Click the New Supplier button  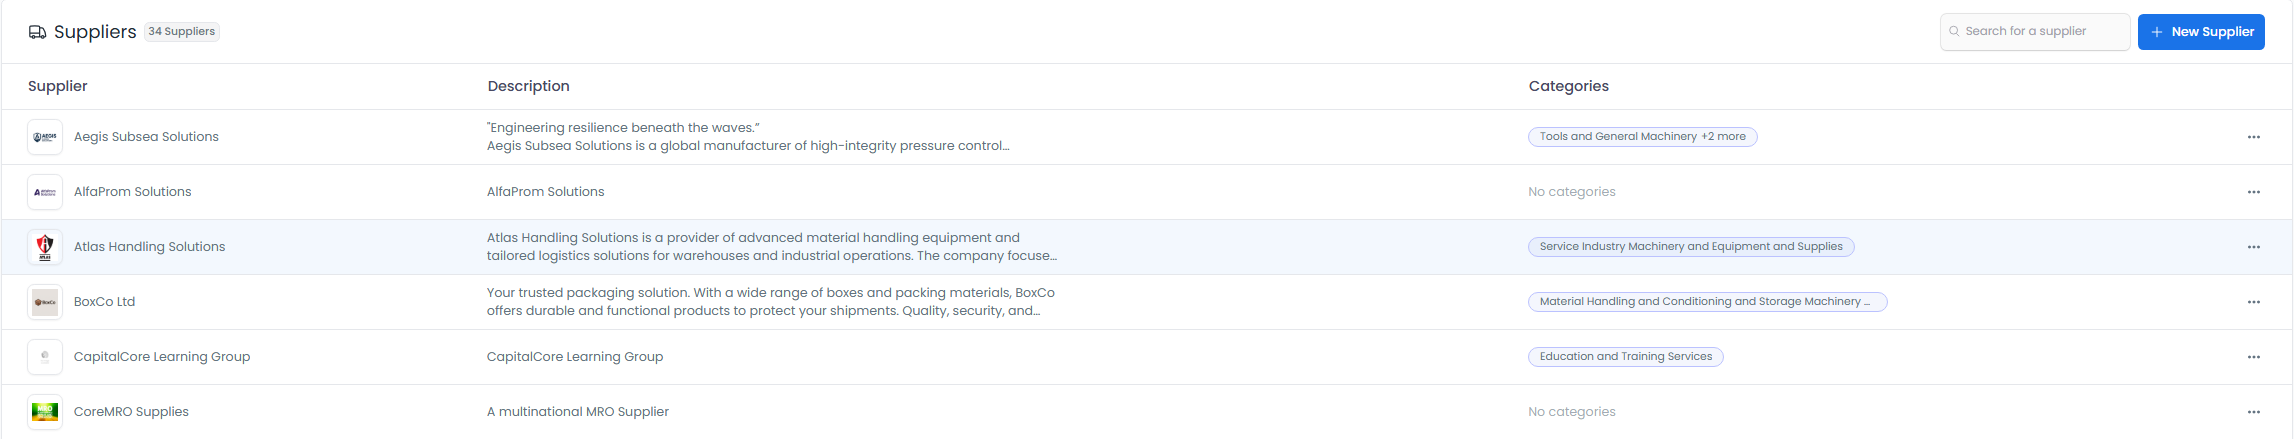click(2200, 32)
